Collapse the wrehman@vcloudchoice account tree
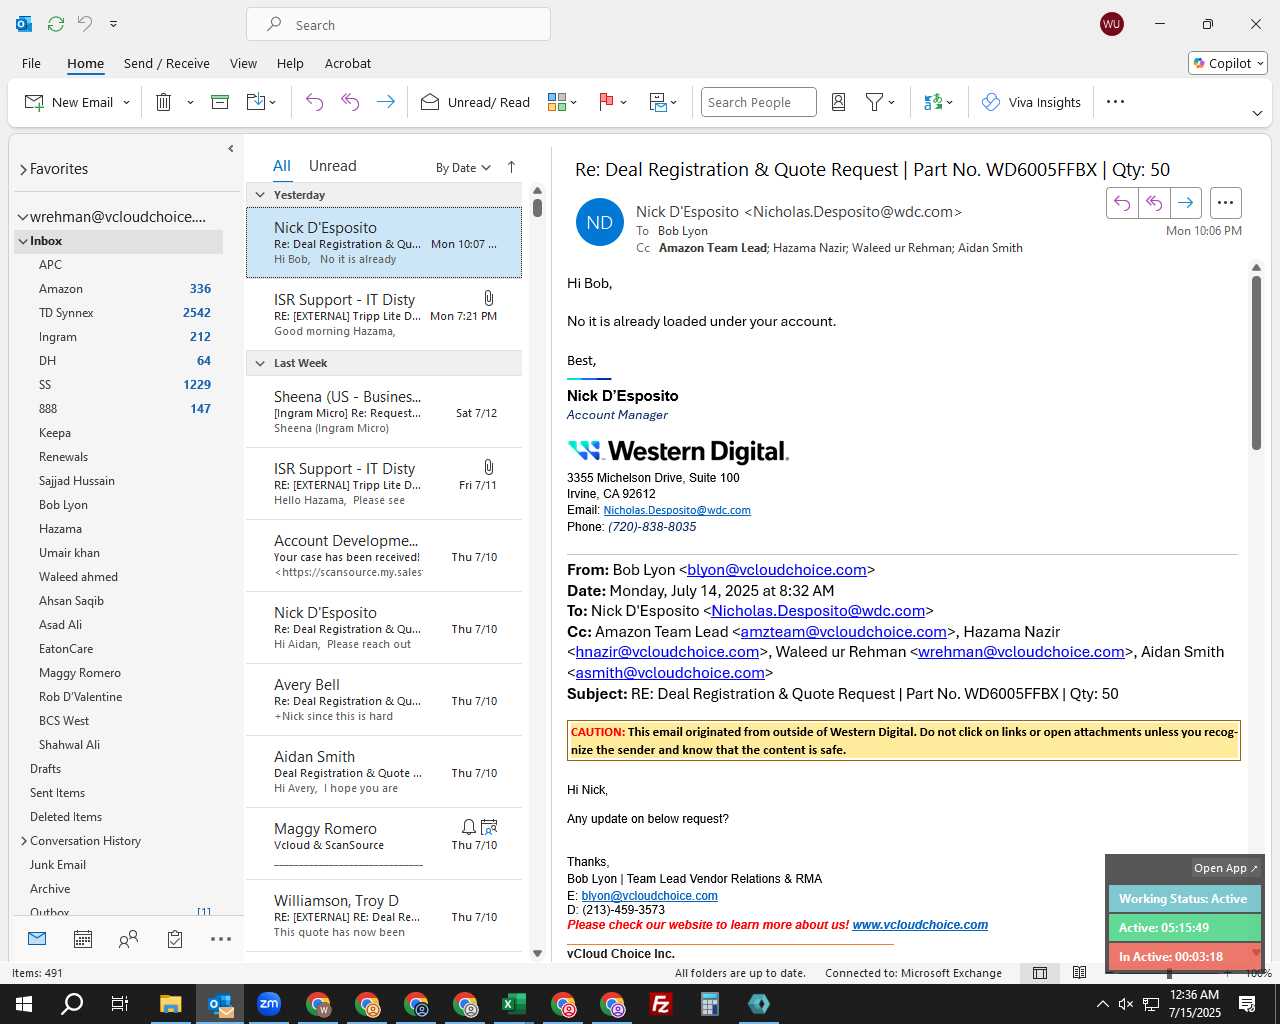Screen dimensions: 1280x1024 click(x=22, y=217)
